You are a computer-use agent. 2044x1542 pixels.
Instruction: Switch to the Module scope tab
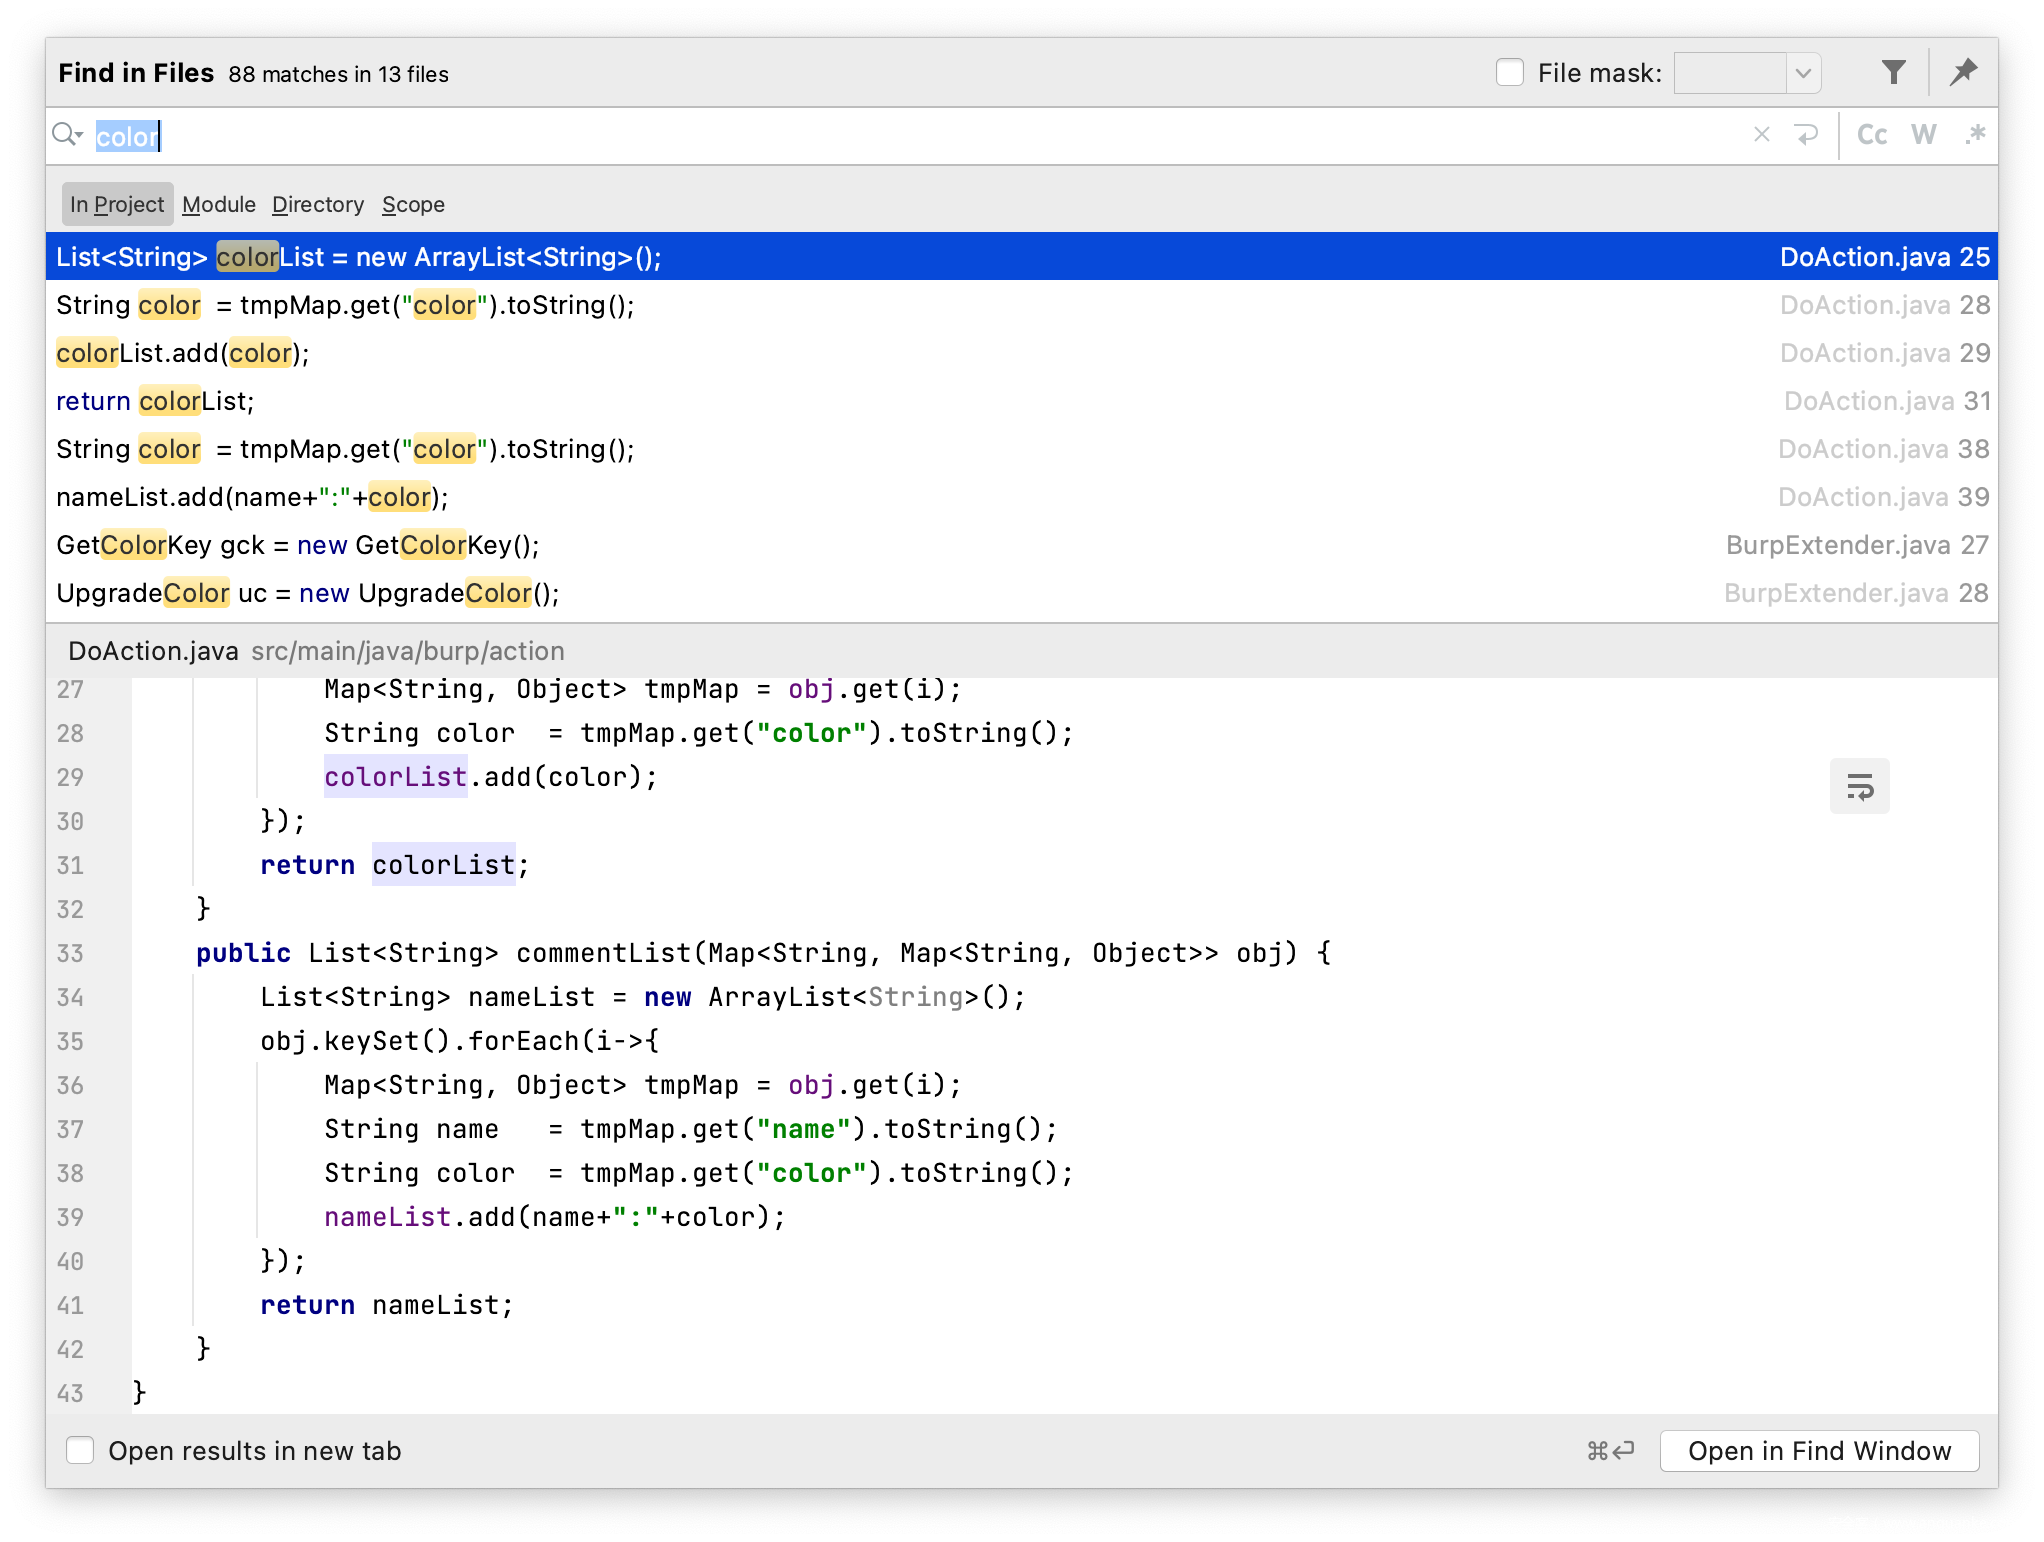[x=219, y=204]
